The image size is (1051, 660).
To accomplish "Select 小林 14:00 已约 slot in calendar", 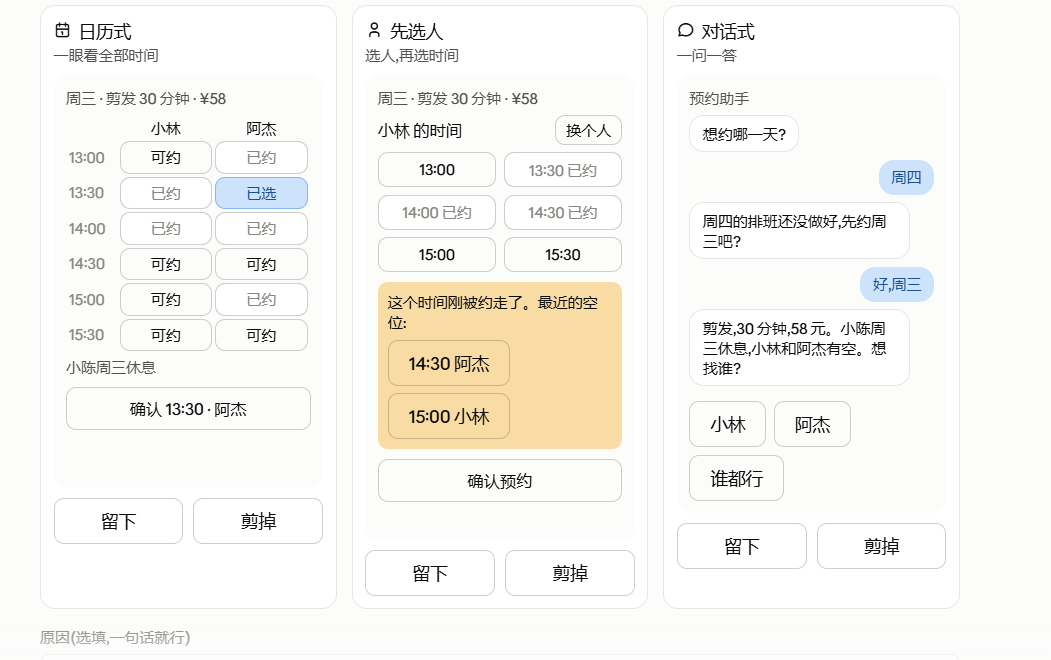I will point(166,228).
